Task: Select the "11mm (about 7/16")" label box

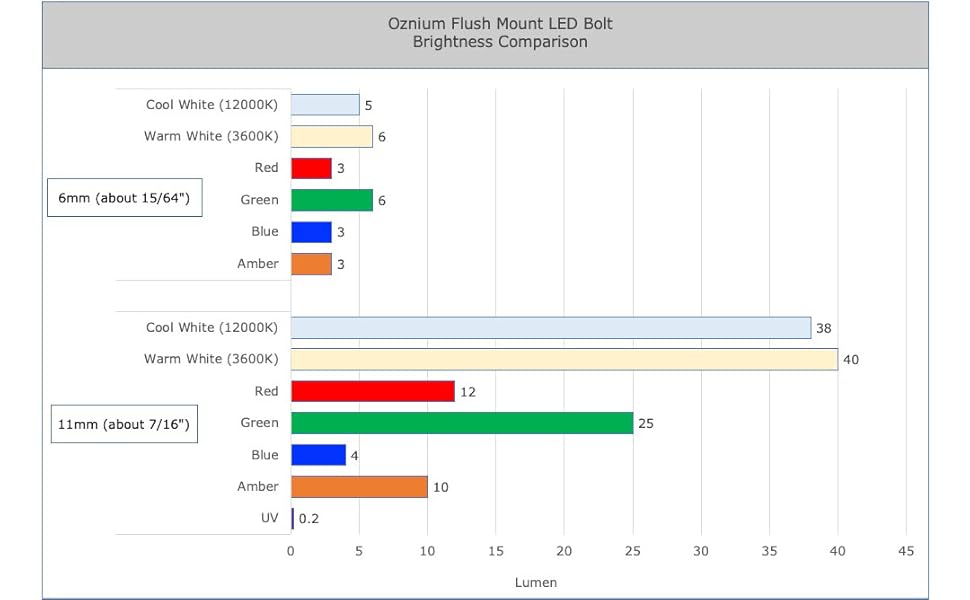Action: pyautogui.click(x=124, y=424)
